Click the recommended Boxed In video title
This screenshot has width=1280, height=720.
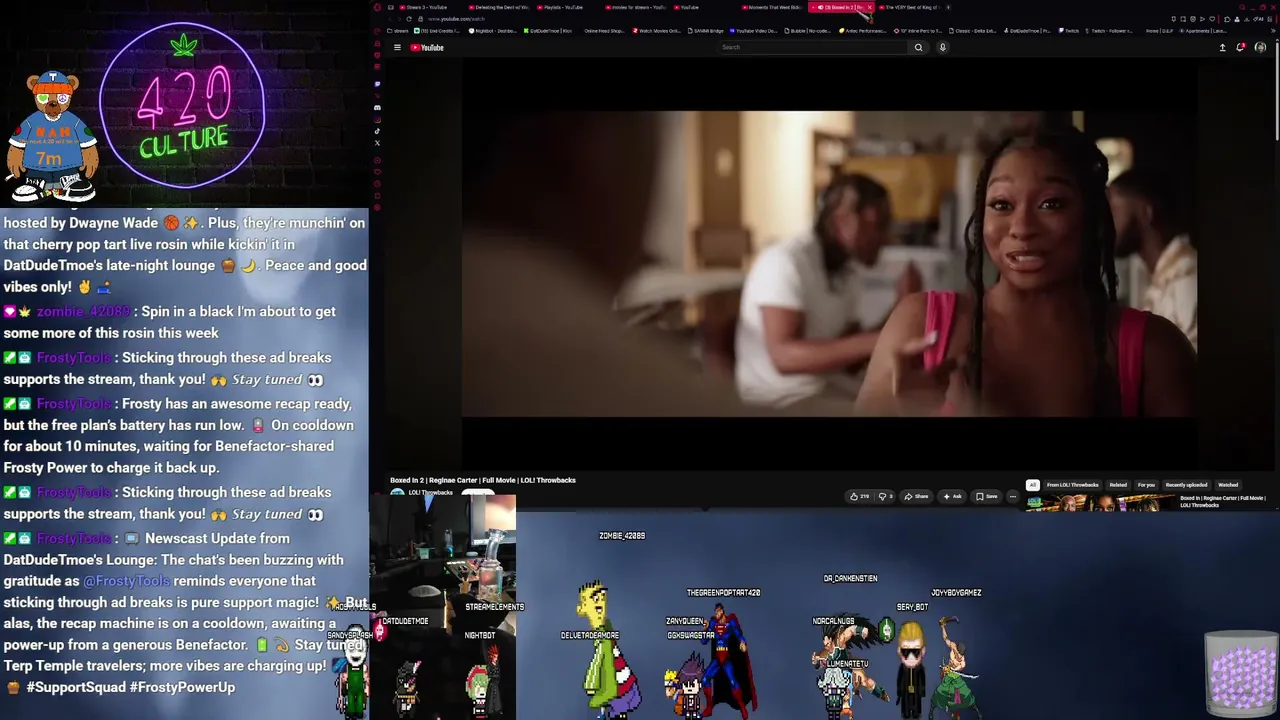pos(1222,501)
